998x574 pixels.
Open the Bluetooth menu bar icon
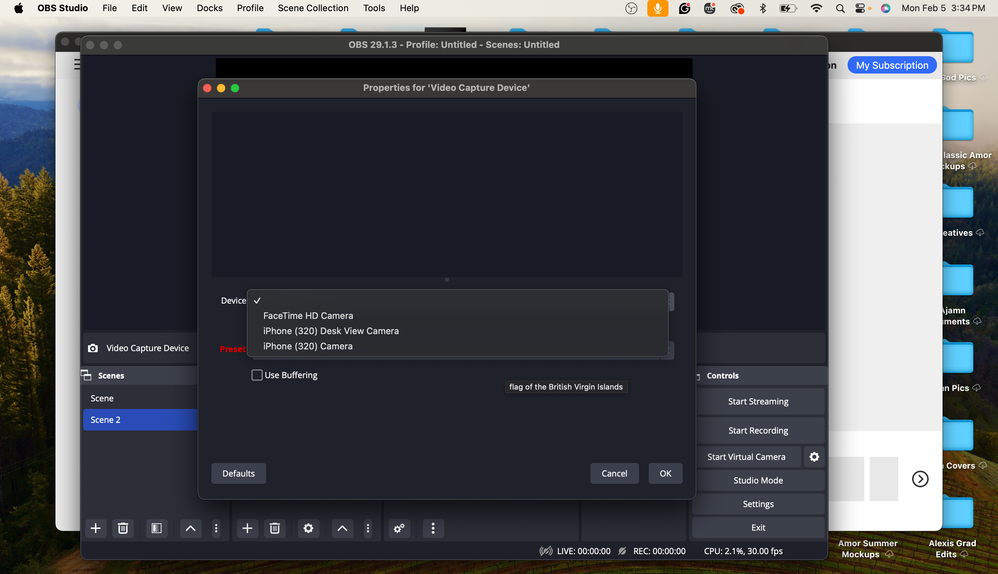[763, 8]
